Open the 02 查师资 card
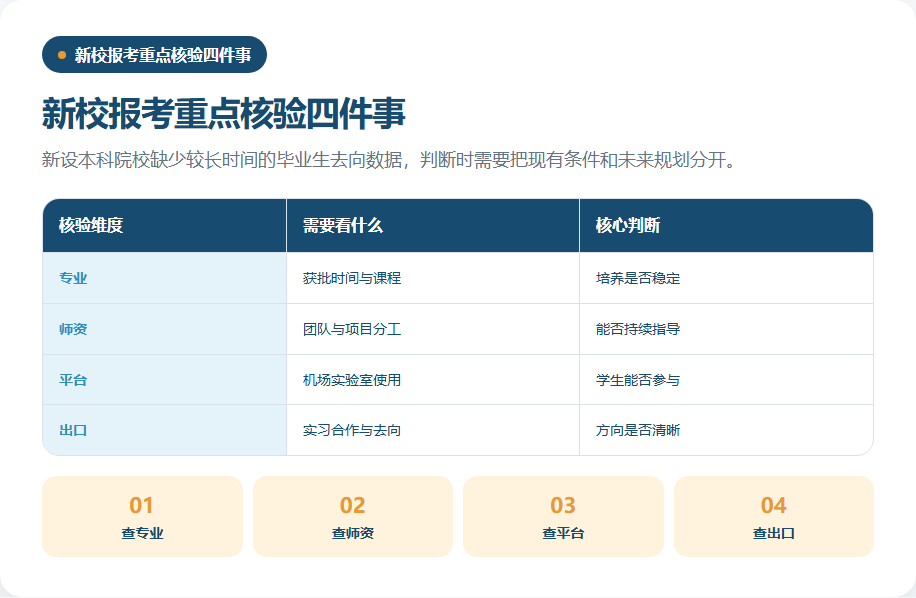 (x=353, y=516)
